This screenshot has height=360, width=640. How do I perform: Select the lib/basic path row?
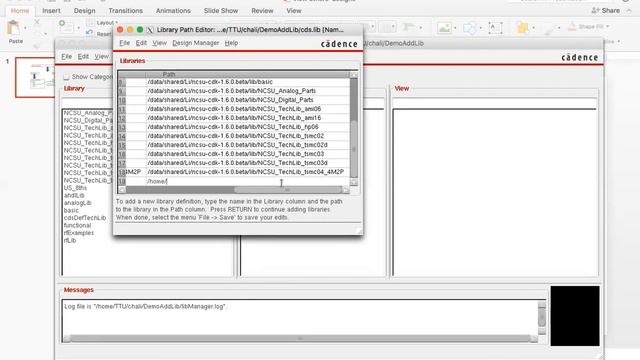pos(247,82)
